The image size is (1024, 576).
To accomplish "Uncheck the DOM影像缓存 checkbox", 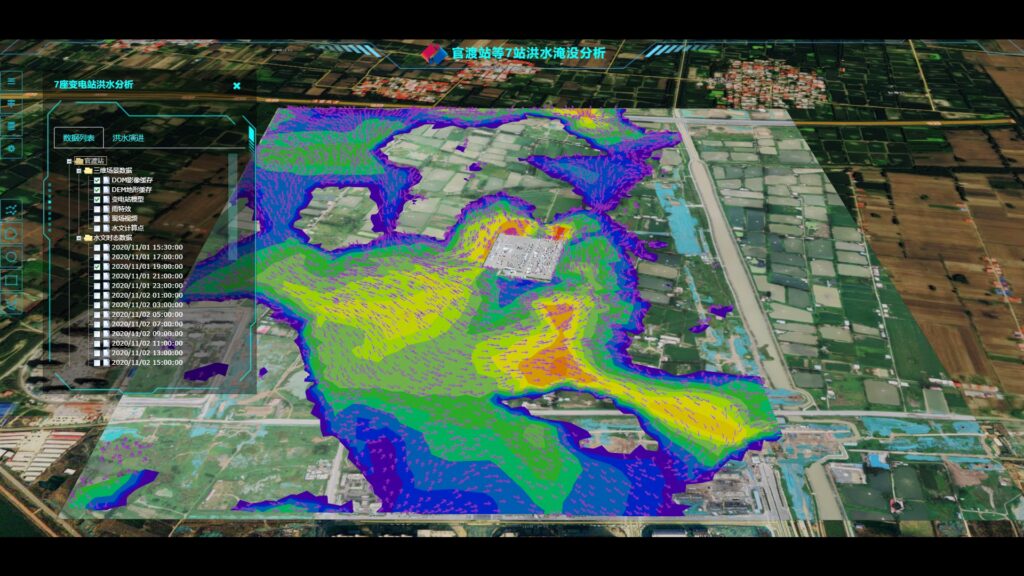I will (96, 179).
